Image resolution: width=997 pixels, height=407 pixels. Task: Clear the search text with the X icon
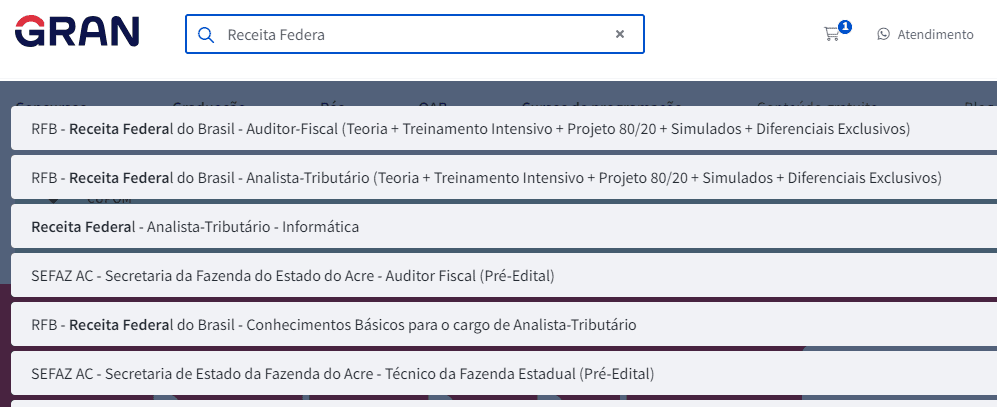(620, 34)
